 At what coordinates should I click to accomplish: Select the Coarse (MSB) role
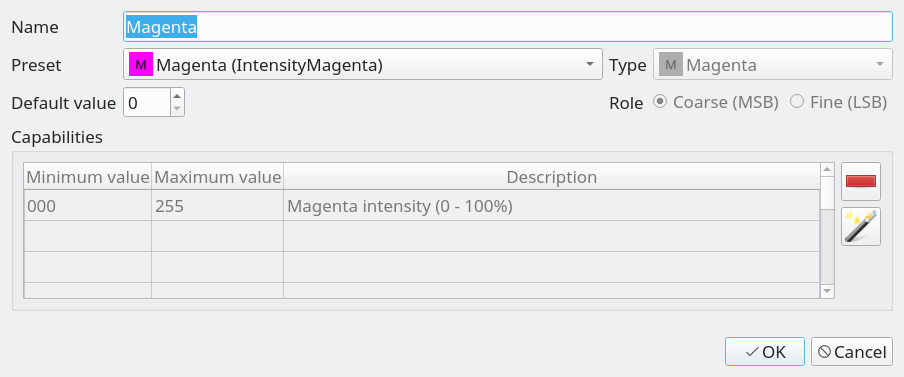[x=716, y=103]
